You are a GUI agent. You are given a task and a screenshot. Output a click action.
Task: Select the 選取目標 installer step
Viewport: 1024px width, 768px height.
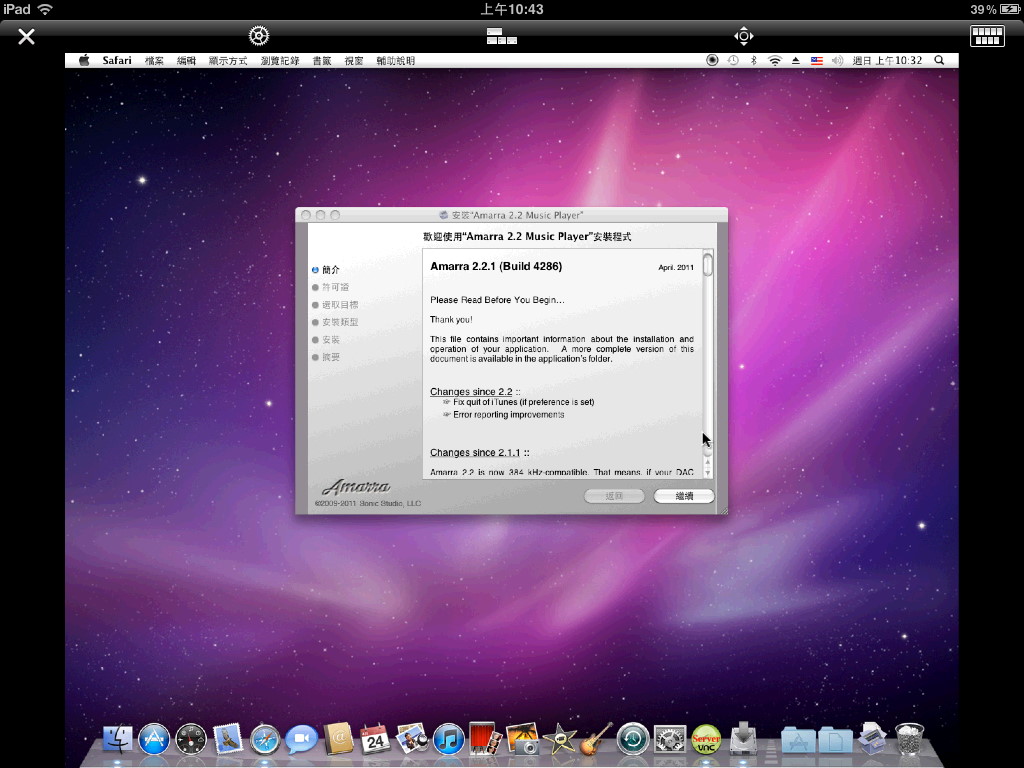(x=335, y=305)
